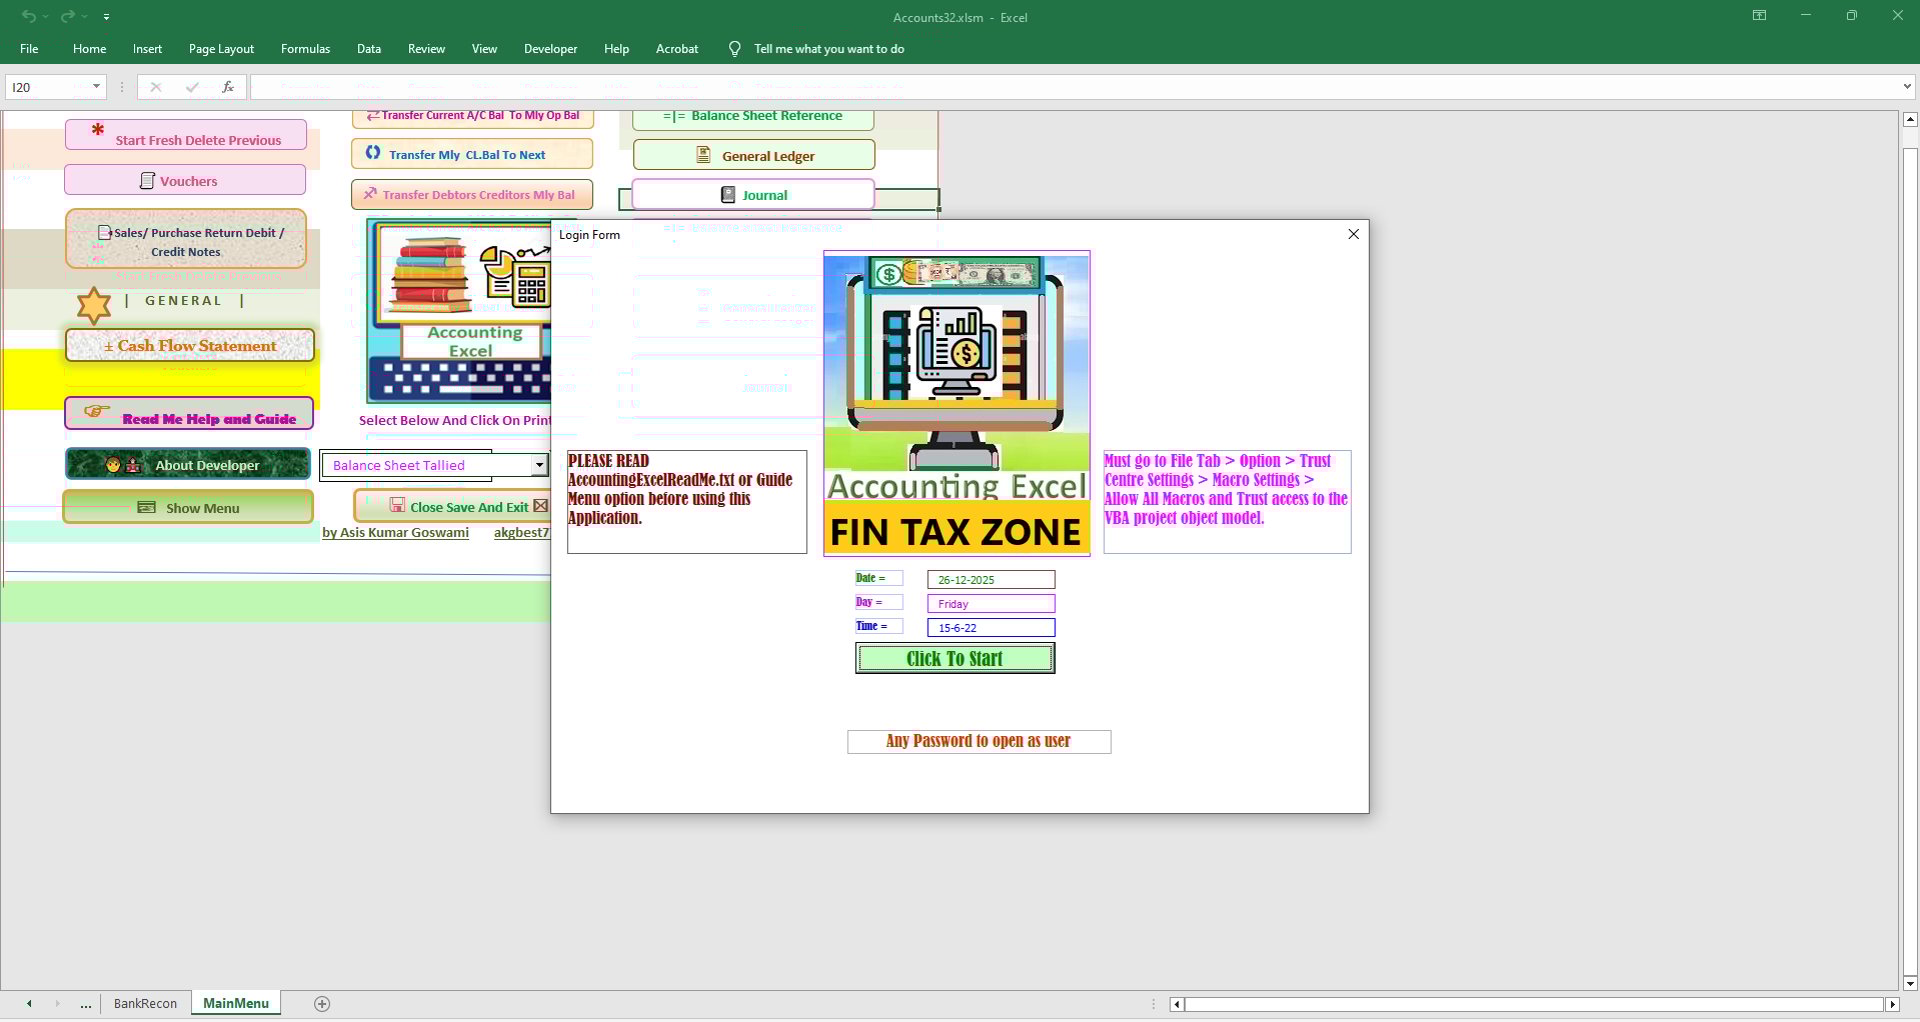The height and width of the screenshot is (1022, 1920).
Task: Click the Click To Start button
Action: (x=955, y=658)
